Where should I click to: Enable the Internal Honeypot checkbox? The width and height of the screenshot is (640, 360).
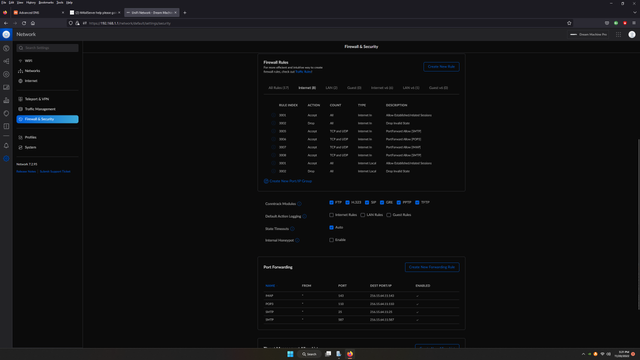(x=331, y=240)
